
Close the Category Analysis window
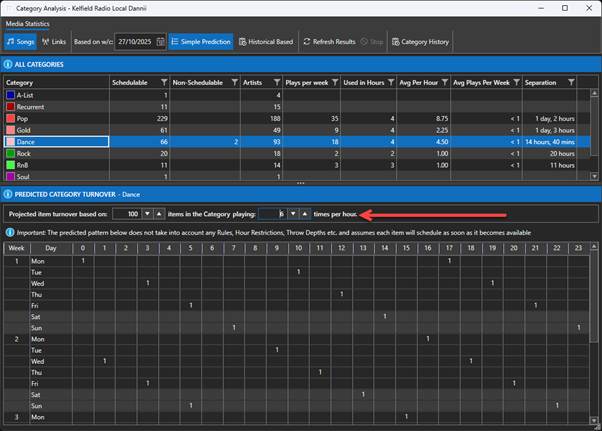(x=589, y=8)
